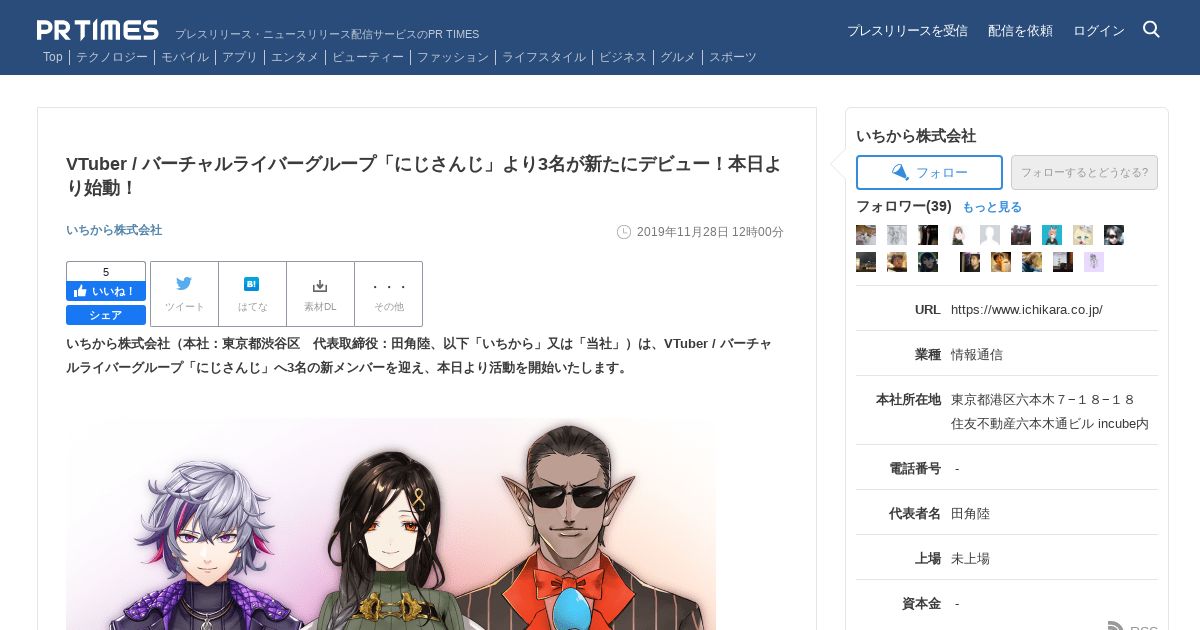This screenshot has height=630, width=1200.
Task: Go to モバイル category
Action: [x=185, y=57]
